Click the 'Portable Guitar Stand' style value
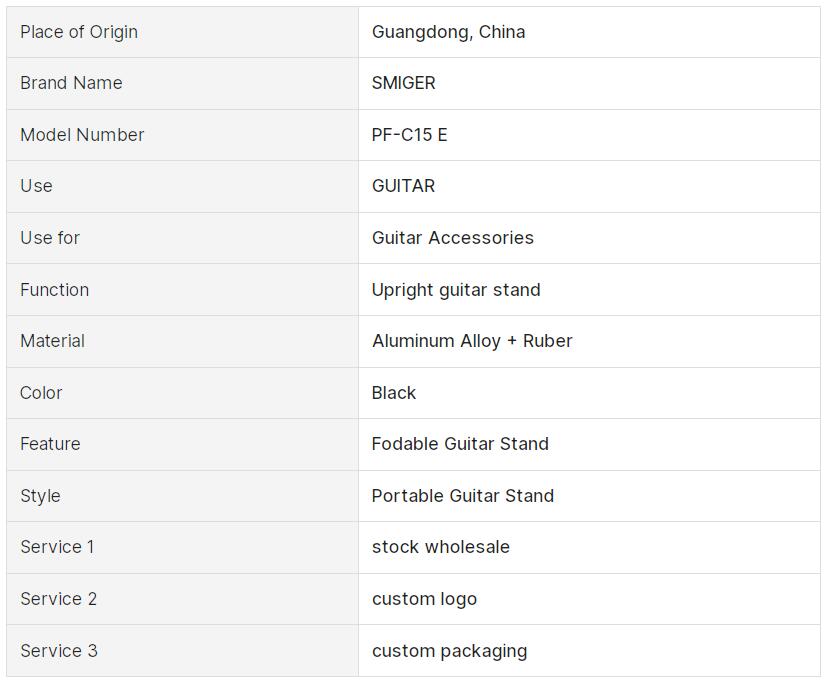The width and height of the screenshot is (825, 684). click(x=462, y=496)
